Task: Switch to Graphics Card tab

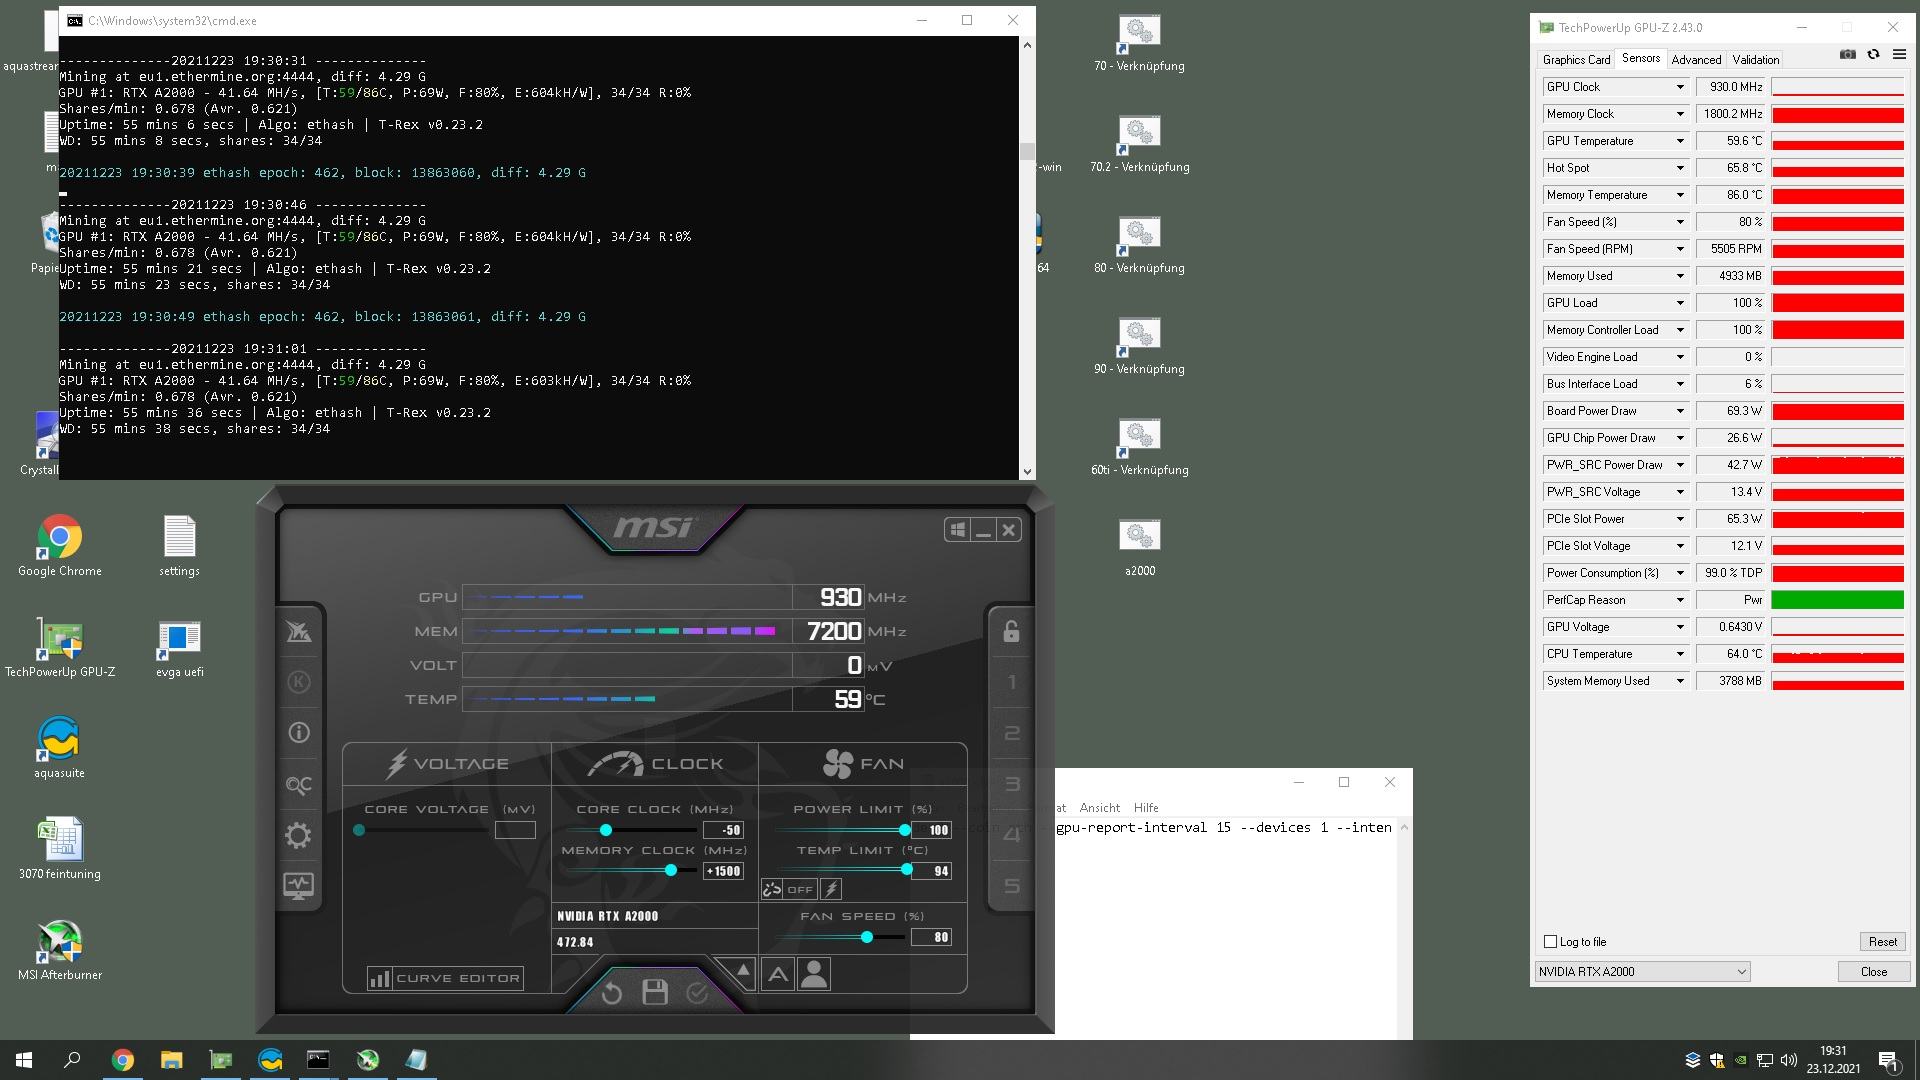Action: [x=1576, y=60]
